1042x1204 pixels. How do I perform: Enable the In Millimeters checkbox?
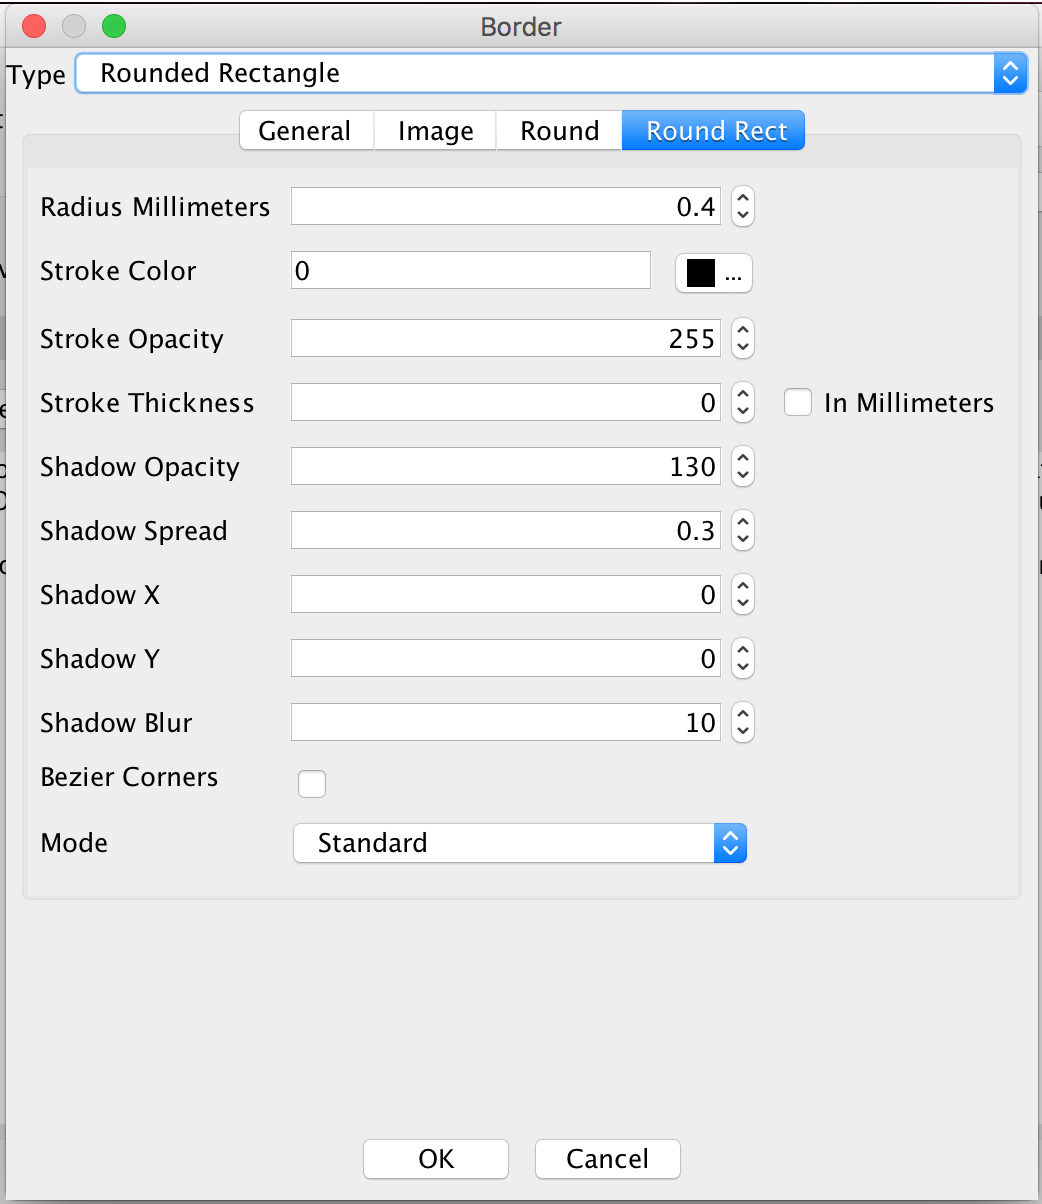click(x=797, y=402)
